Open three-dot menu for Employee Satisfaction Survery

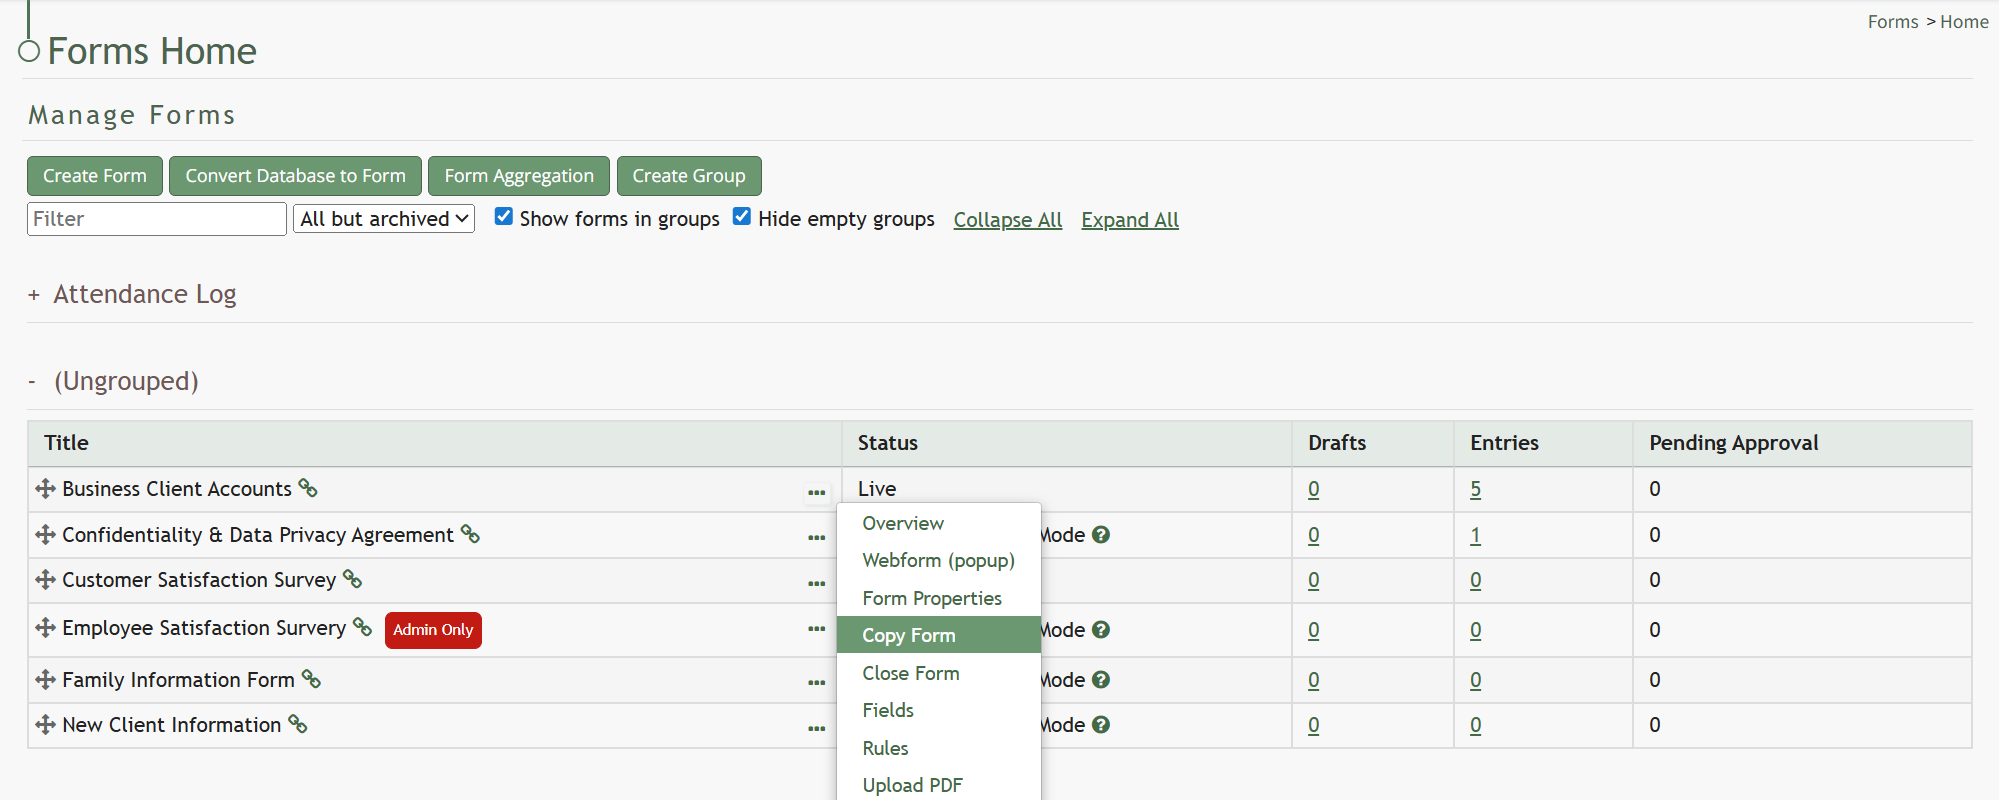coord(817,629)
